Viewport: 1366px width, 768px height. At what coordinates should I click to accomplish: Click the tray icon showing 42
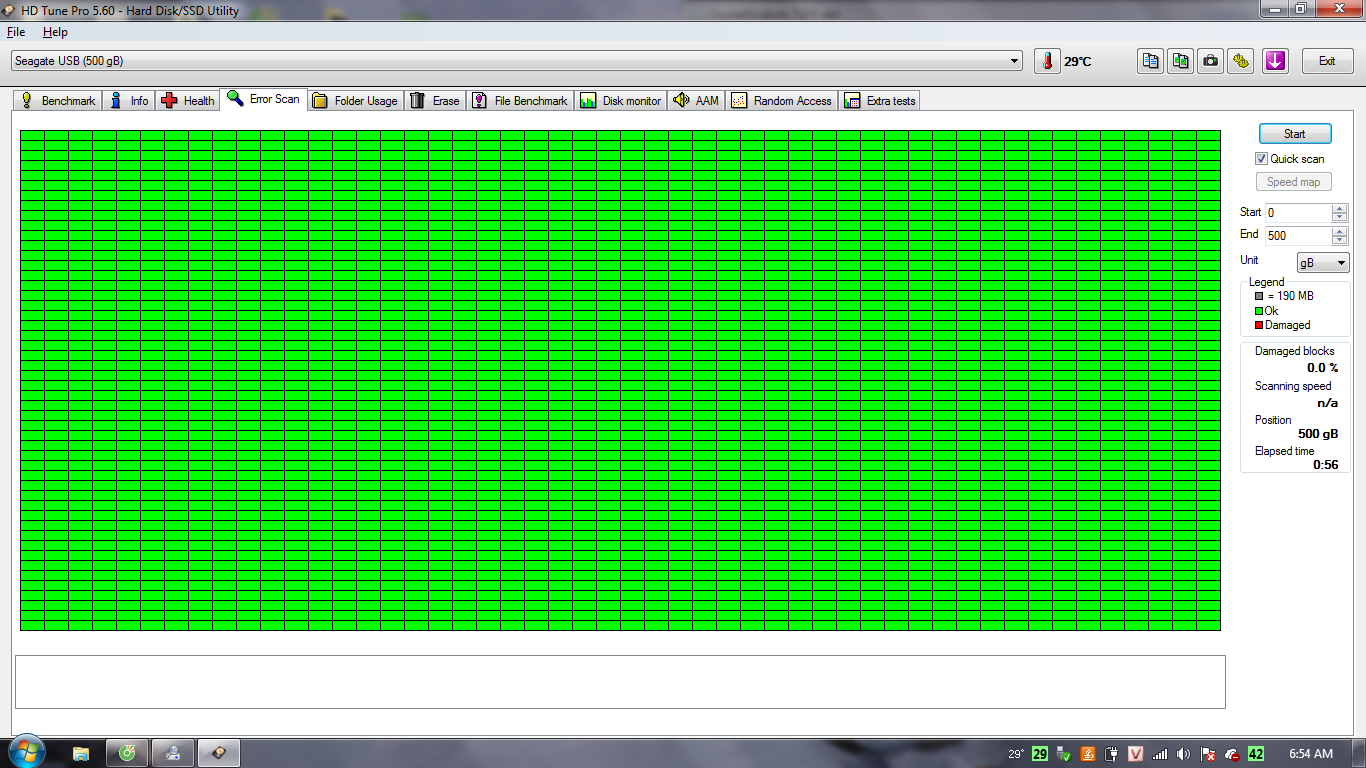(1256, 754)
